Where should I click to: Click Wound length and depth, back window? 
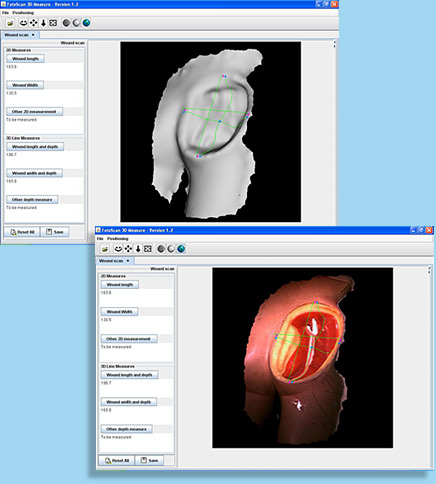tap(35, 147)
